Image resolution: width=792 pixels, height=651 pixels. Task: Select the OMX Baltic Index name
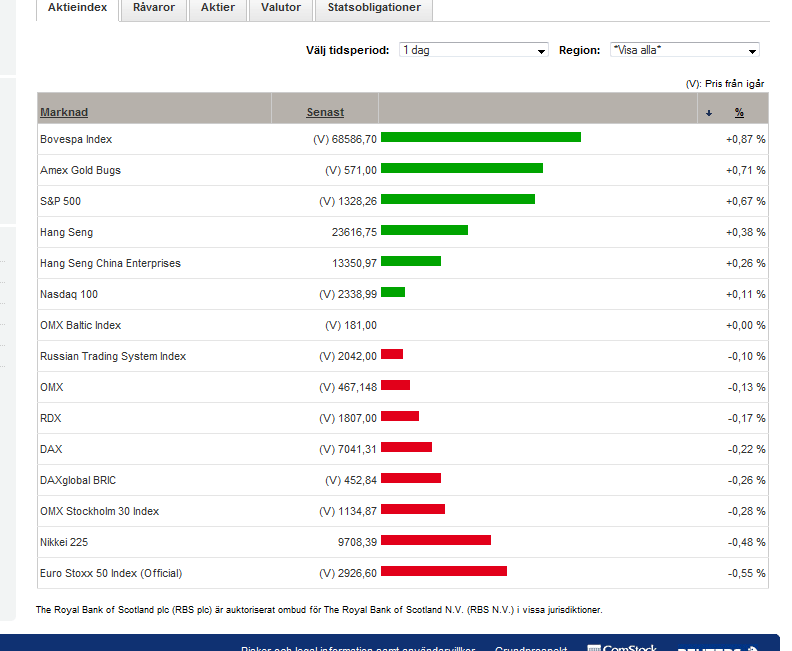pos(81,325)
